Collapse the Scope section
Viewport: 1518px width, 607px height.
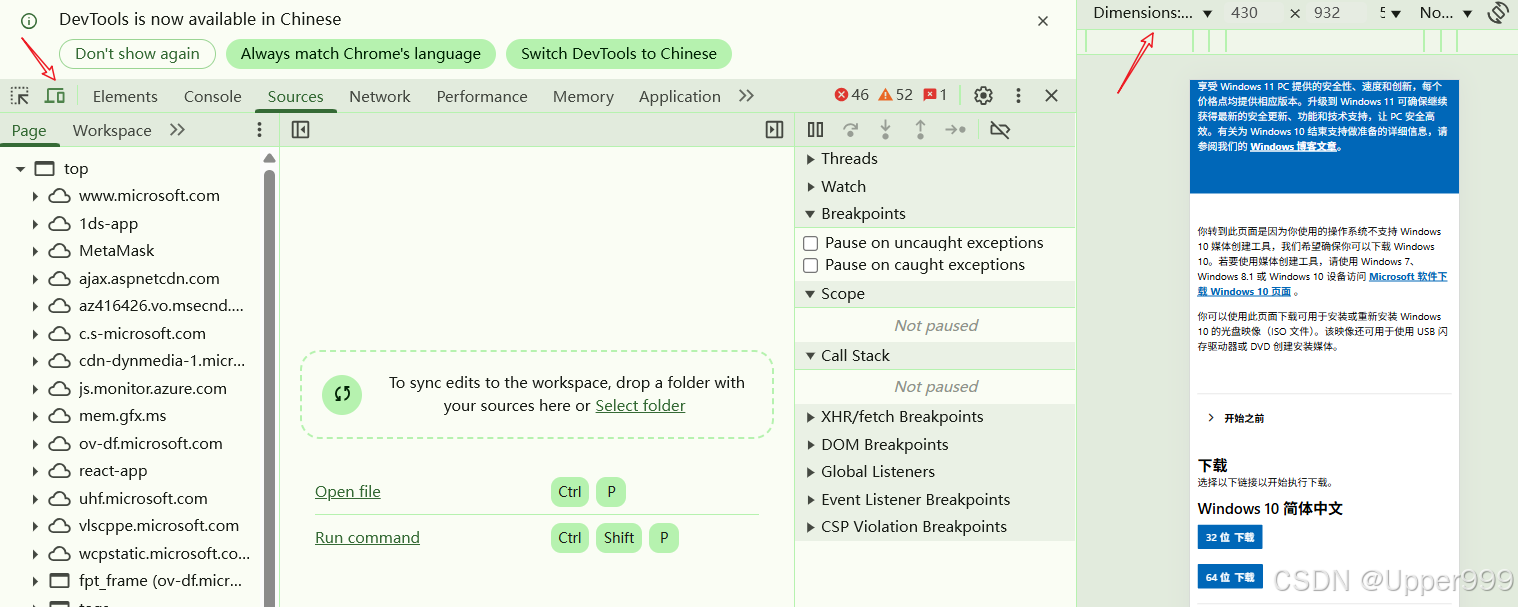811,294
